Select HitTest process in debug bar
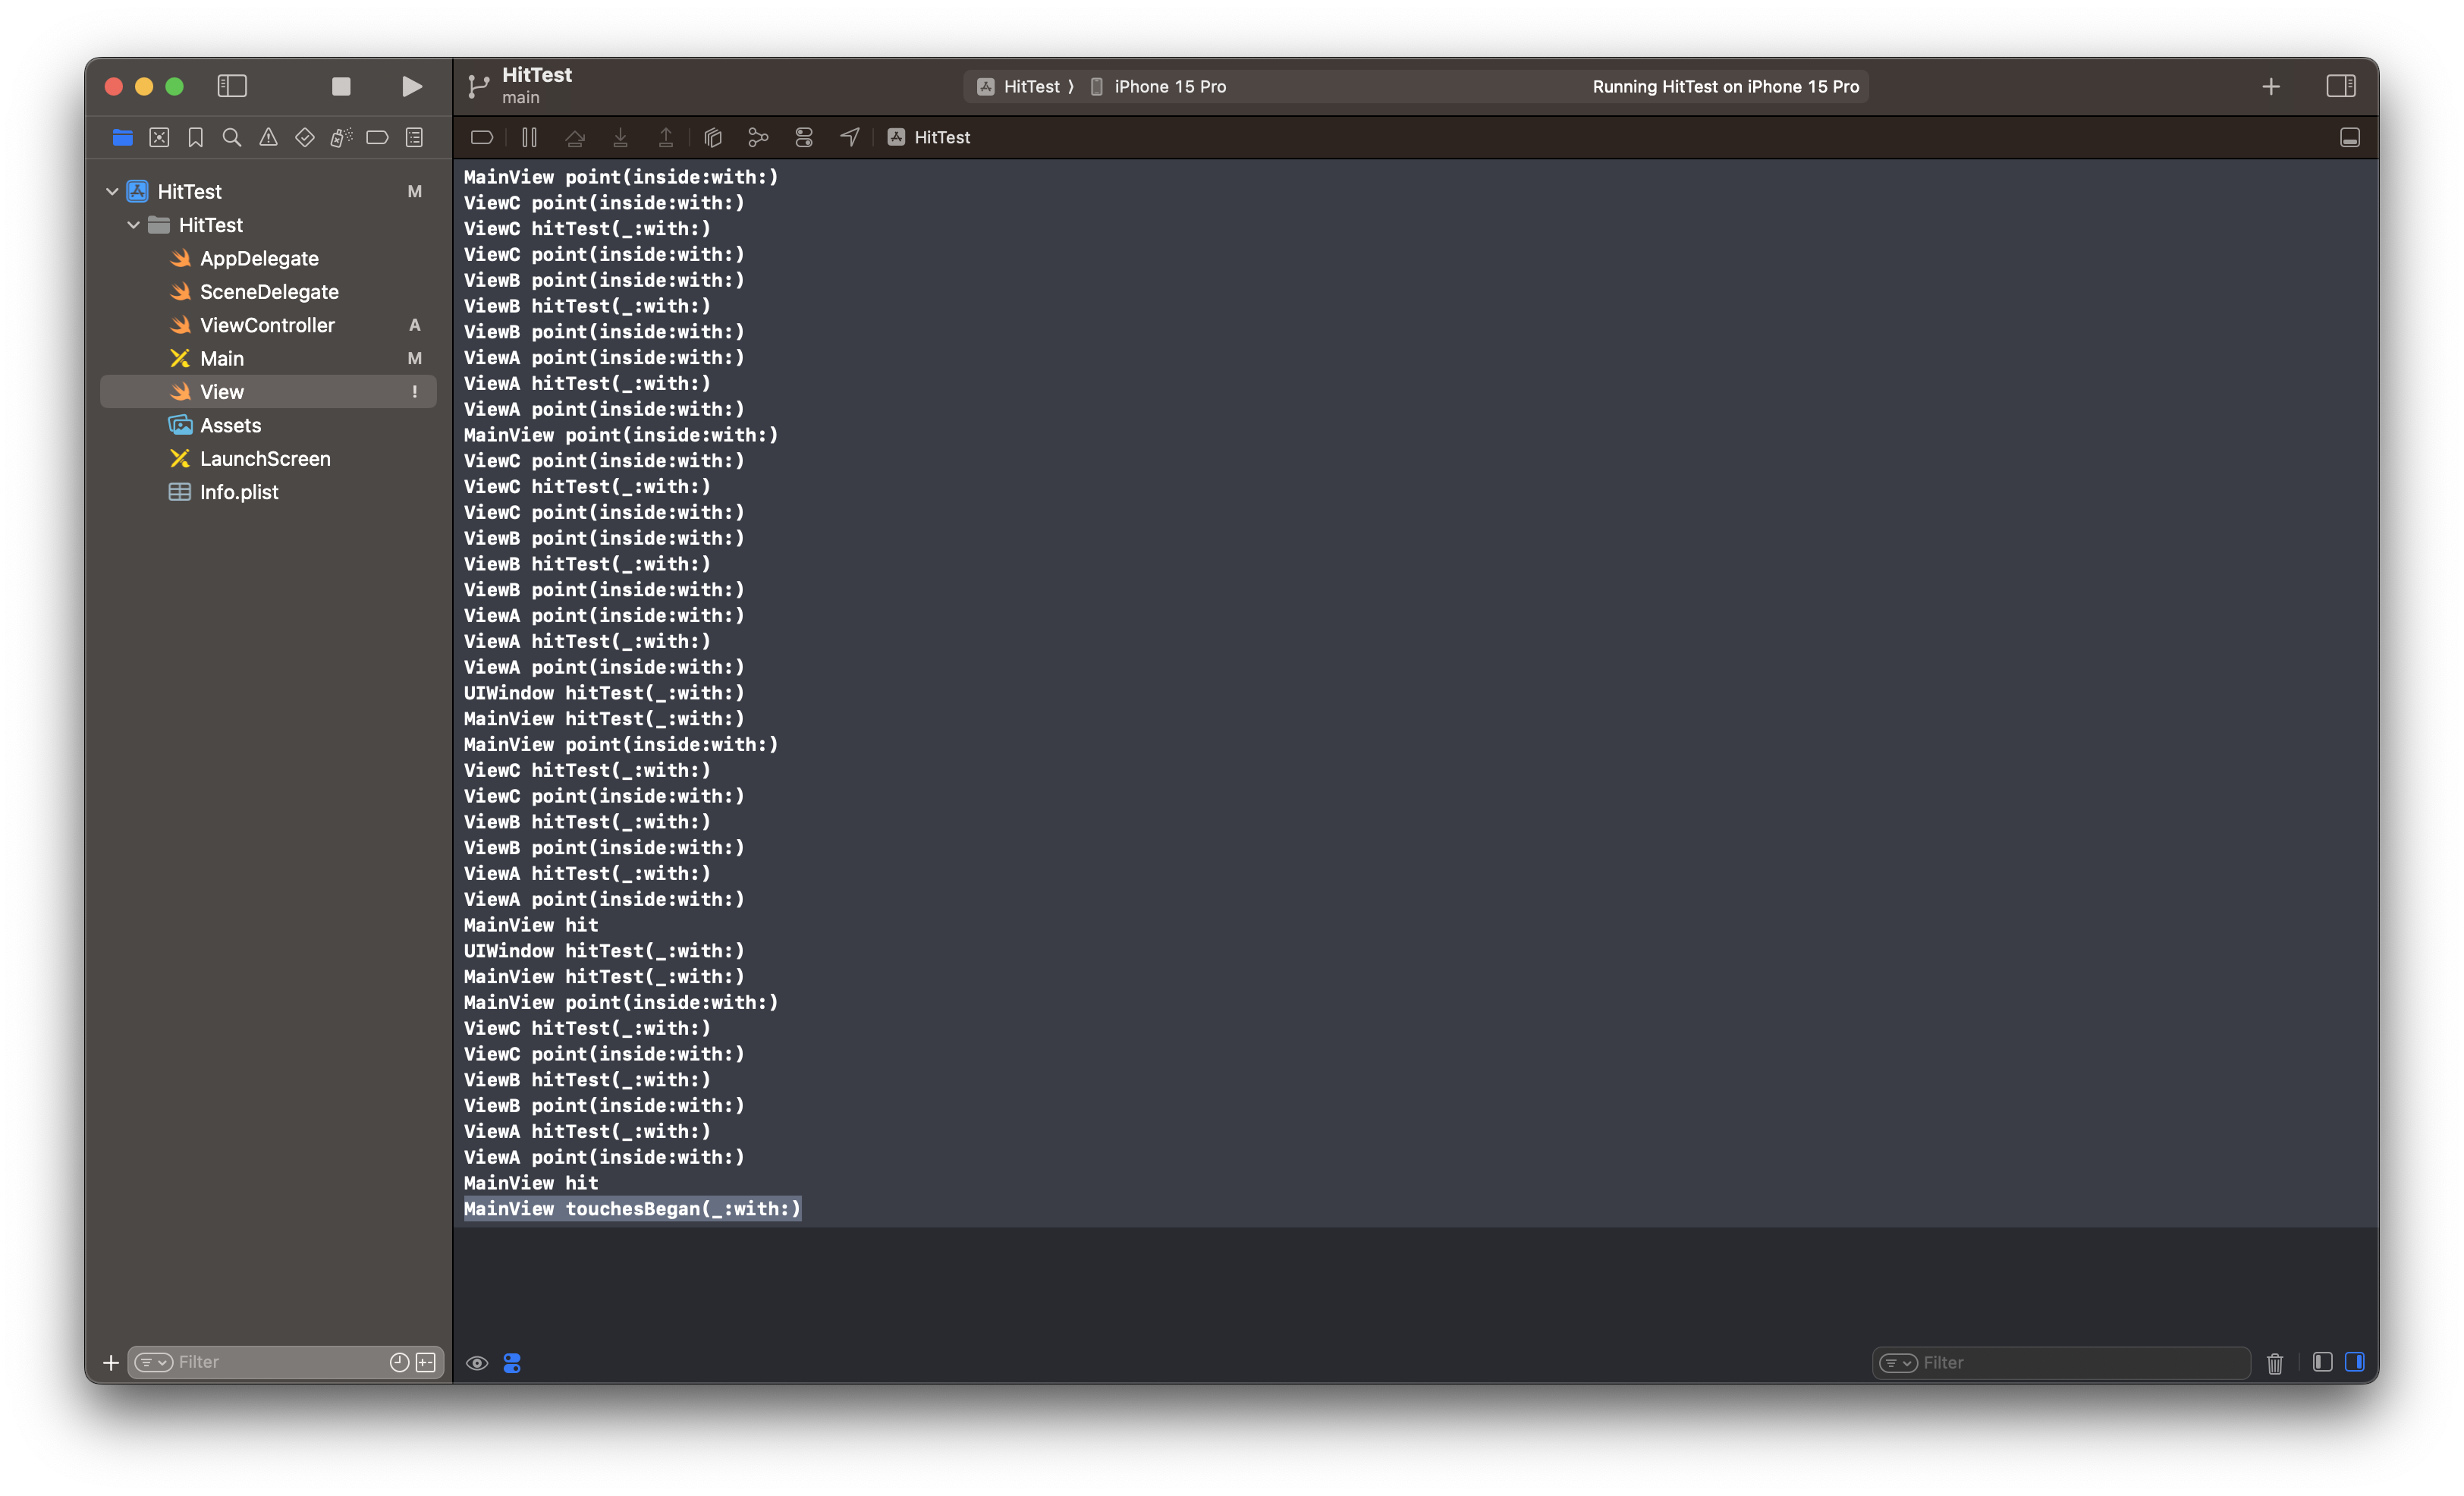 (x=928, y=137)
